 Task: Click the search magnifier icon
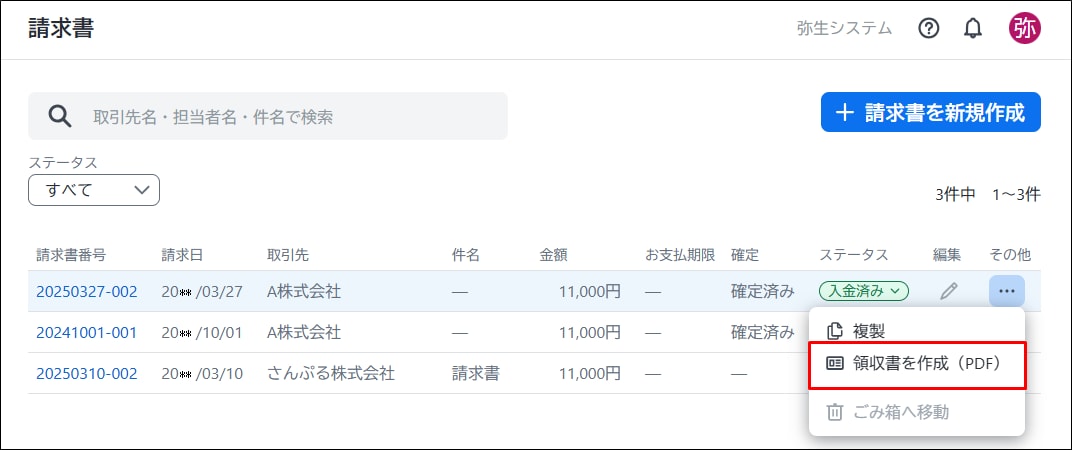click(x=60, y=116)
